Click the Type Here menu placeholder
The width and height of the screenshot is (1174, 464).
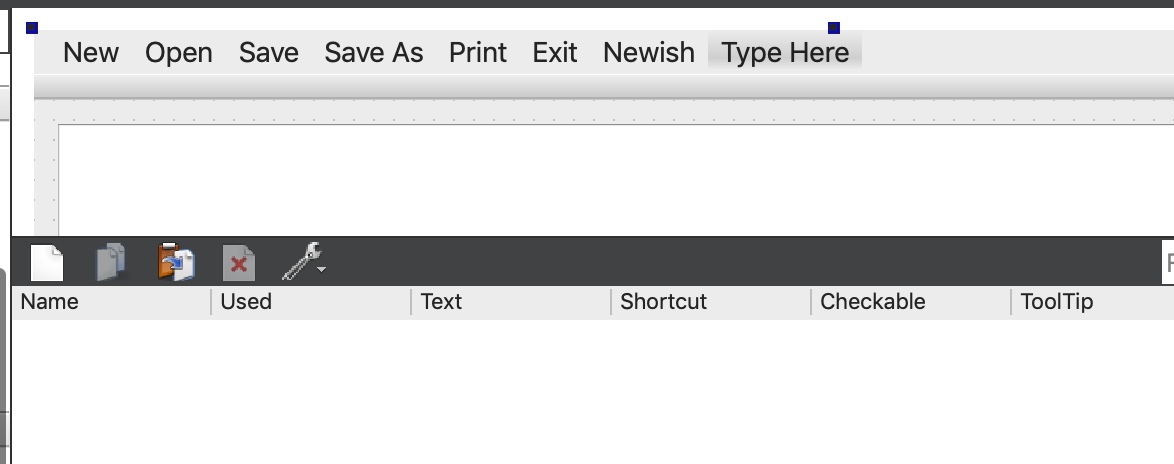click(x=785, y=53)
